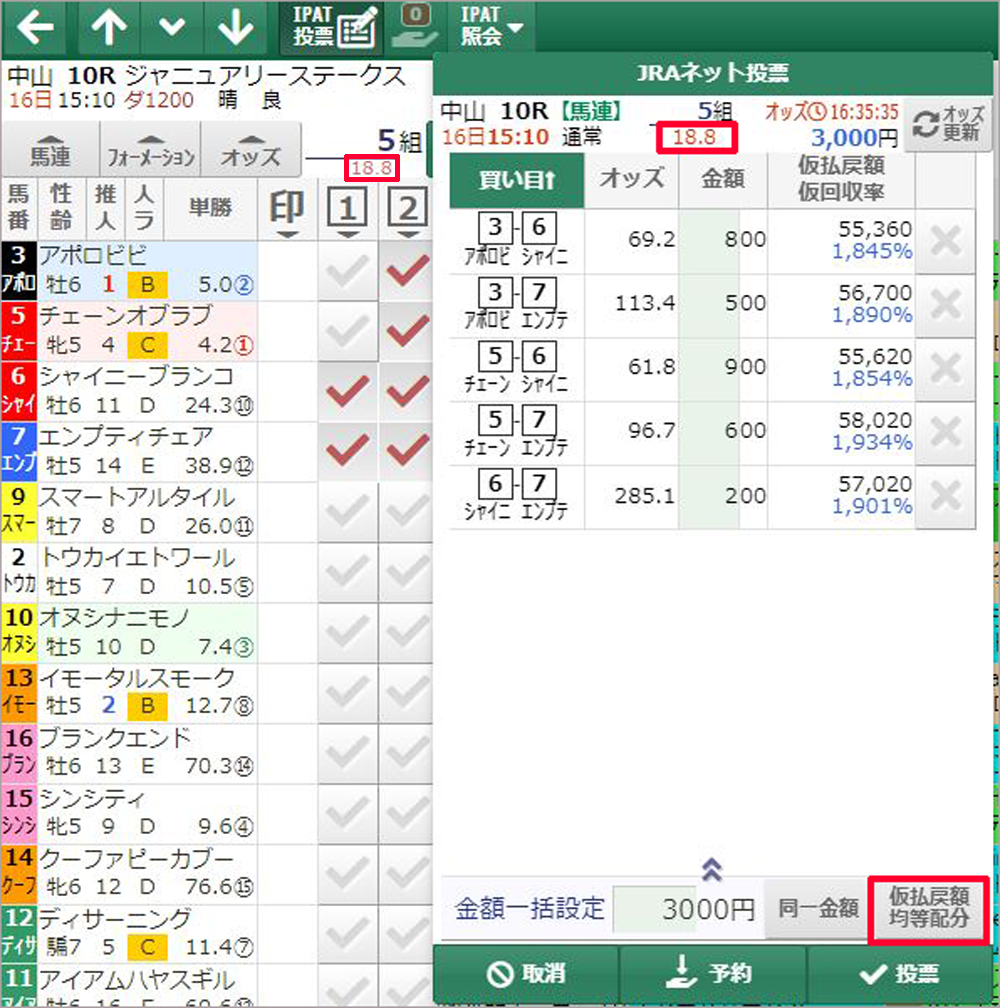Viewport: 1000px width, 1008px height.
Task: Edit the 900 amount for bet 5-6
Action: tap(723, 368)
